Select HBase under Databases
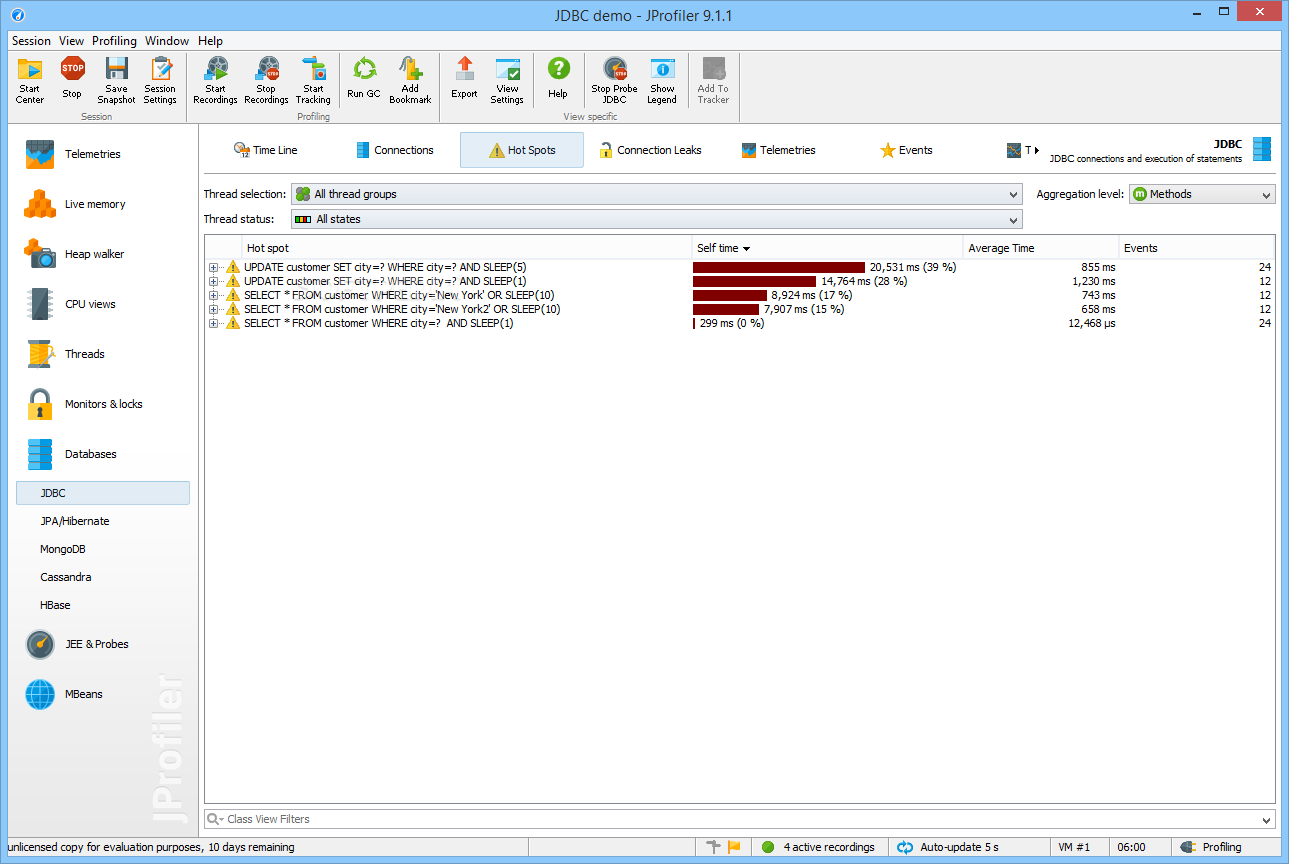The image size is (1289, 864). tap(55, 605)
